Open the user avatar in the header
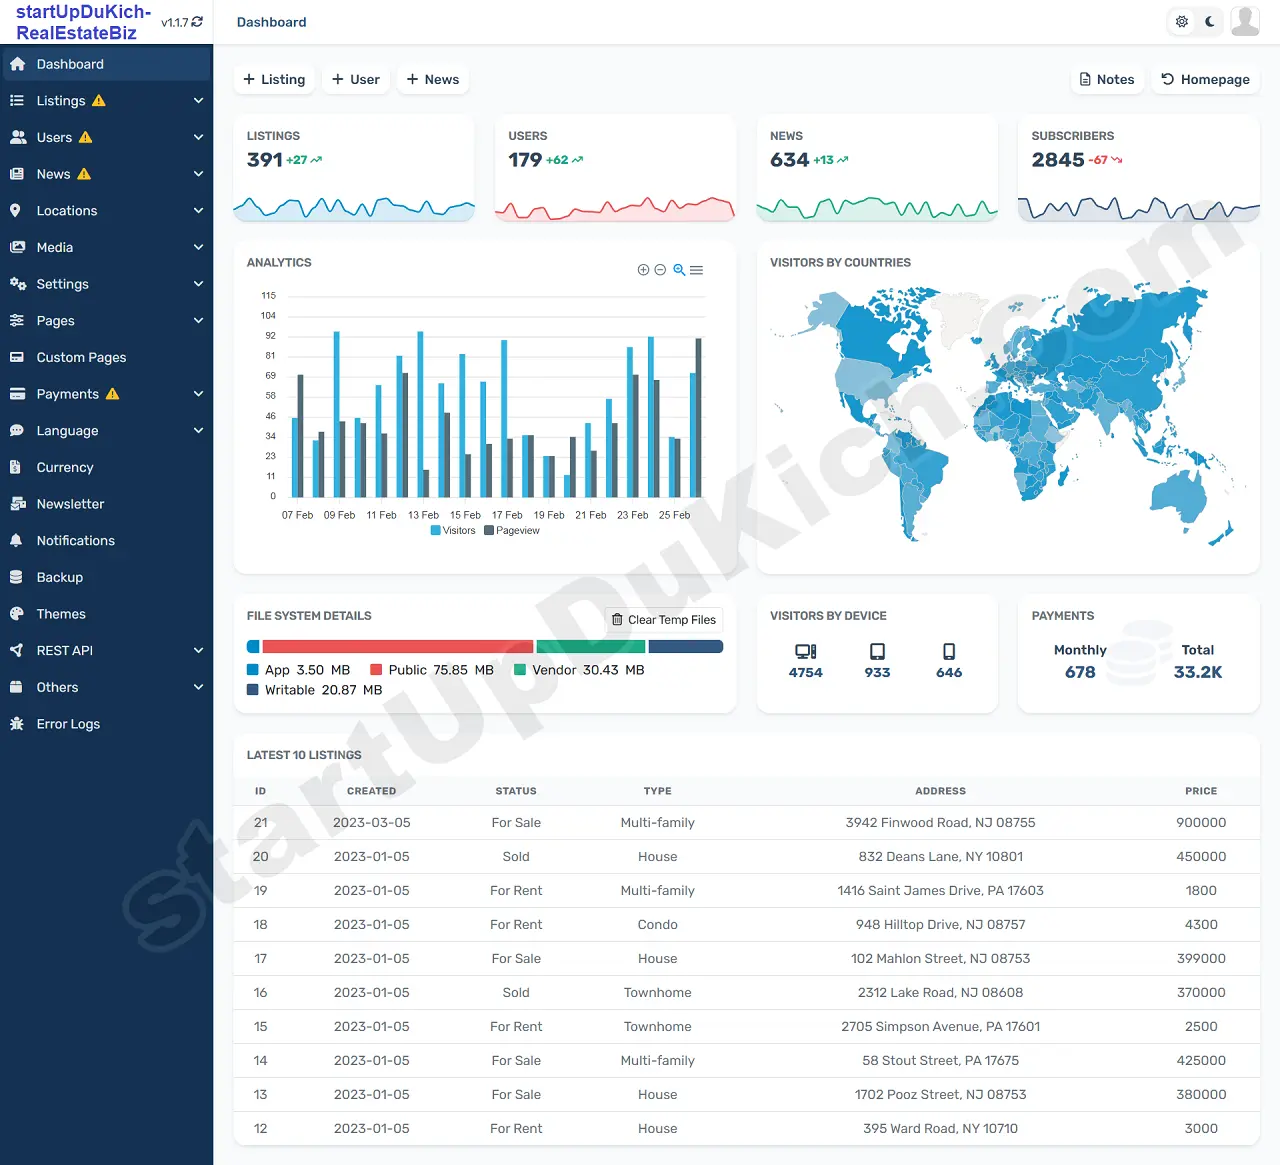 (1245, 21)
